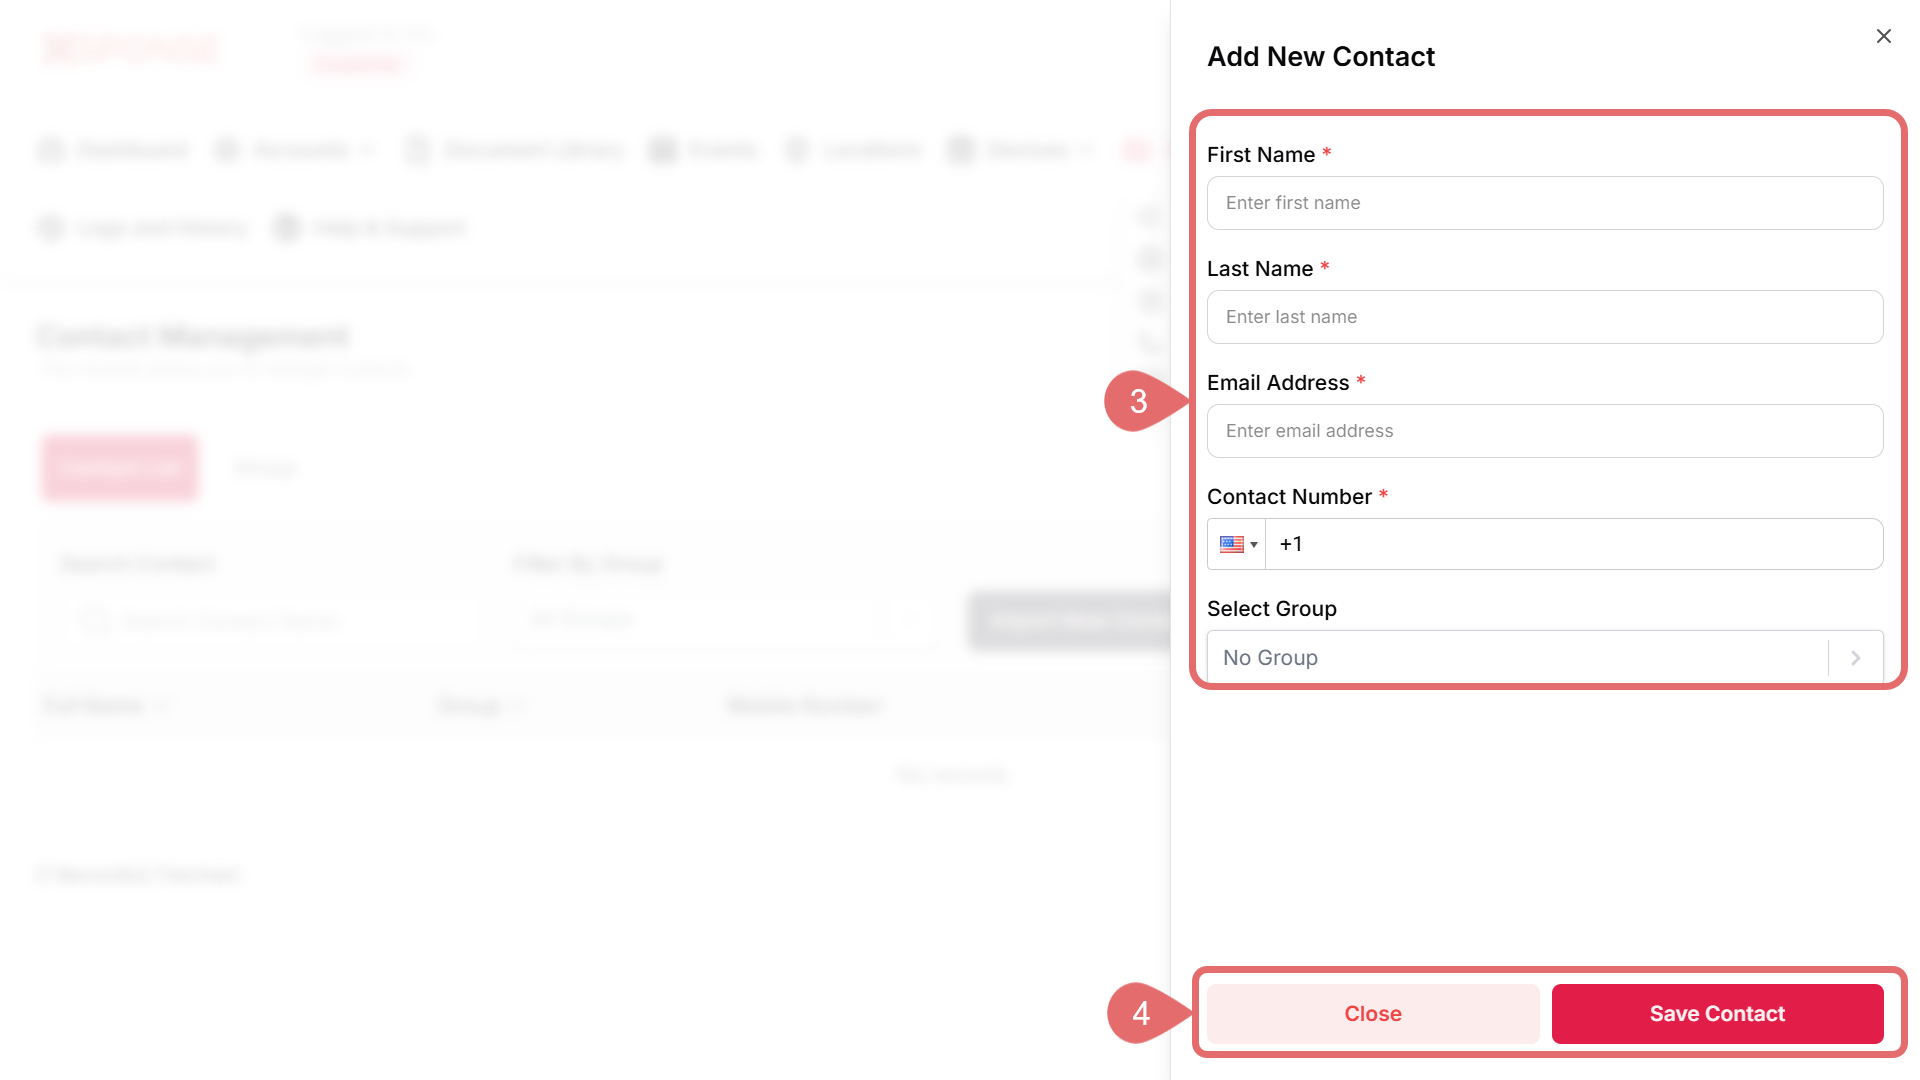Screen dimensions: 1920x1080
Task: Expand the Accounts navigation menu
Action: (x=300, y=150)
